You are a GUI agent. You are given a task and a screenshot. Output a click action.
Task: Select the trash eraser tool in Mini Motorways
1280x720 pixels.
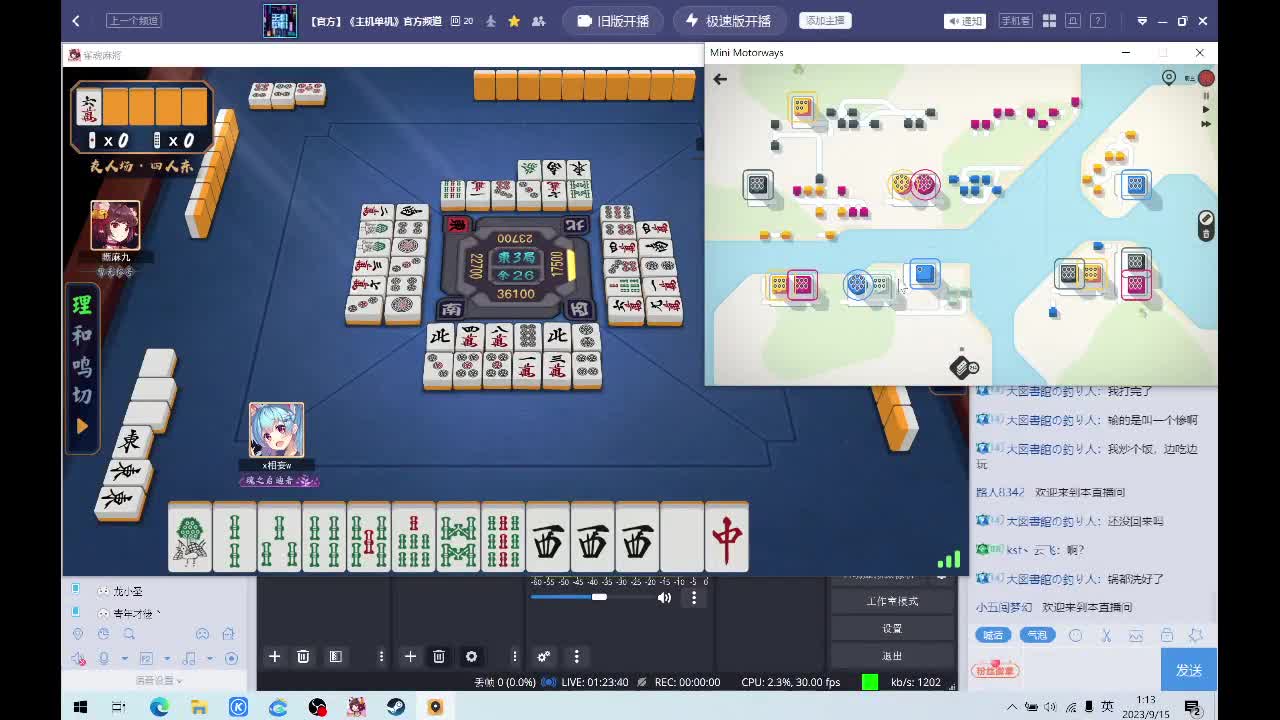tap(1206, 234)
